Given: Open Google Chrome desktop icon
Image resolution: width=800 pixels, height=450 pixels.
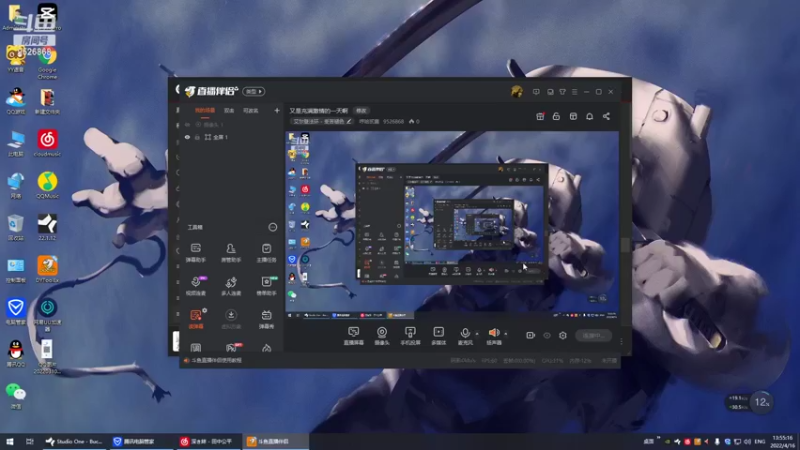Looking at the screenshot, I should point(47,64).
